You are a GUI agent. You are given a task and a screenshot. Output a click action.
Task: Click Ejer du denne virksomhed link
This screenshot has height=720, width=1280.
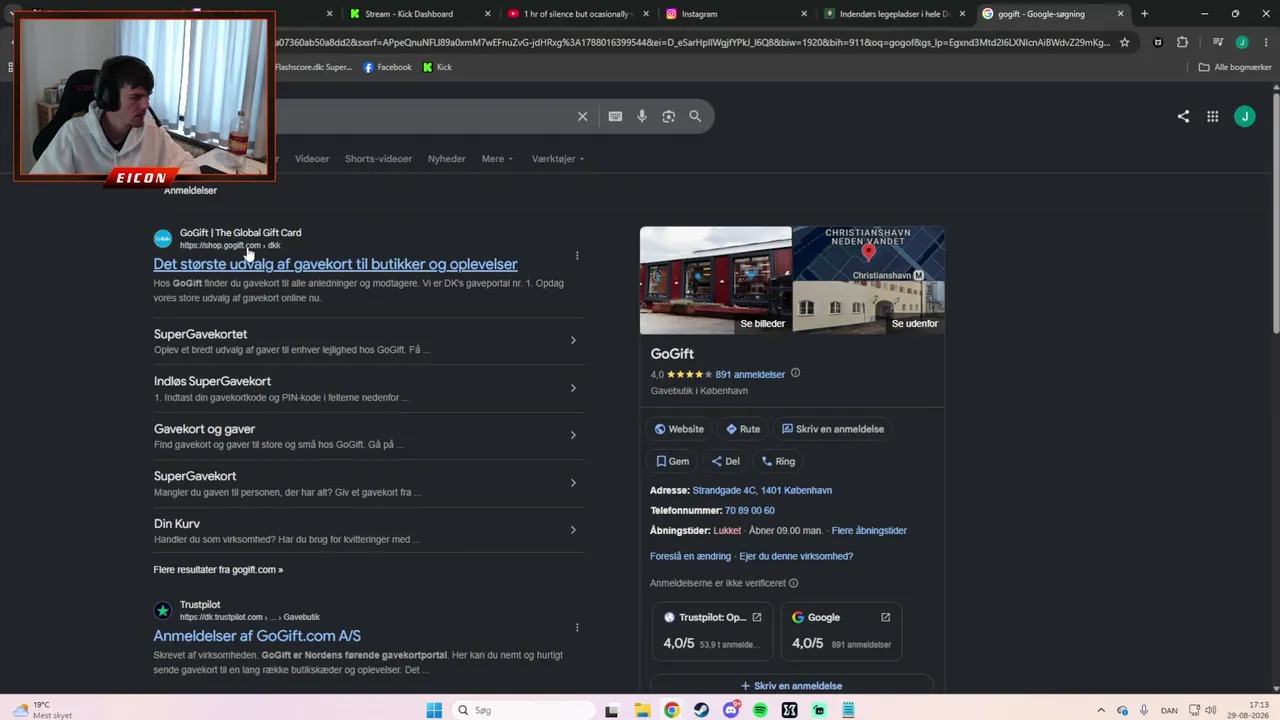796,556
